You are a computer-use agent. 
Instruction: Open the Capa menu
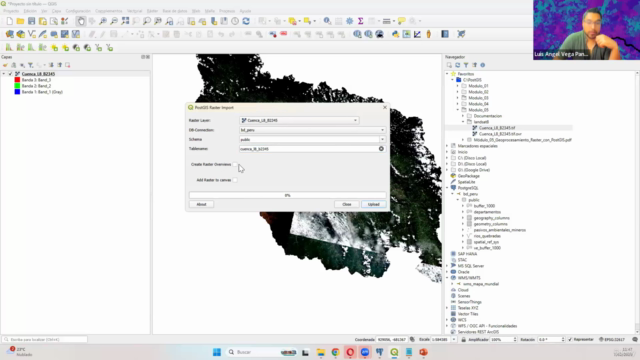(56, 11)
